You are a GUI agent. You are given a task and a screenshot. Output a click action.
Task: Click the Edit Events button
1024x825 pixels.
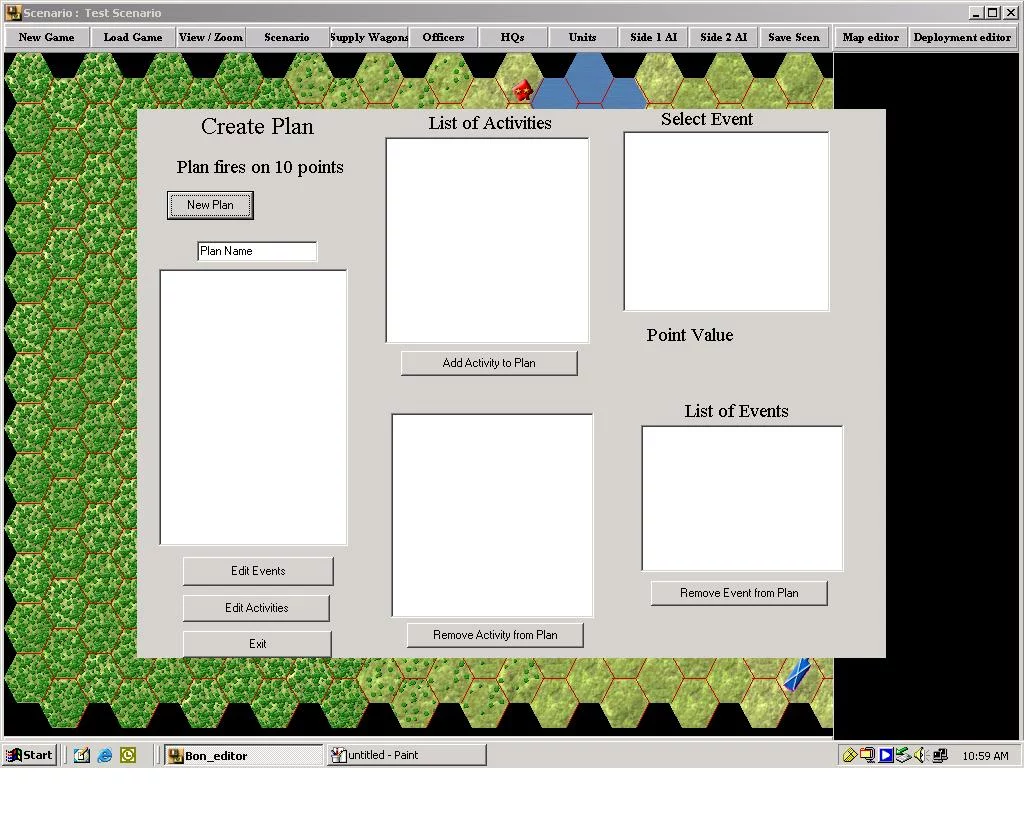(x=258, y=571)
